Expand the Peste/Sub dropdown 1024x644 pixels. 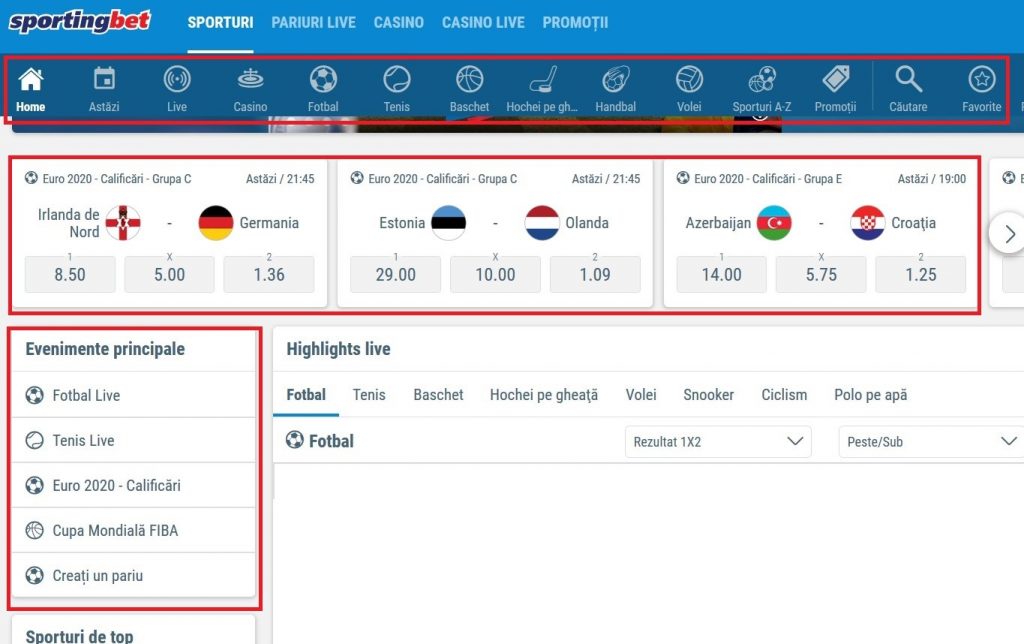(929, 441)
